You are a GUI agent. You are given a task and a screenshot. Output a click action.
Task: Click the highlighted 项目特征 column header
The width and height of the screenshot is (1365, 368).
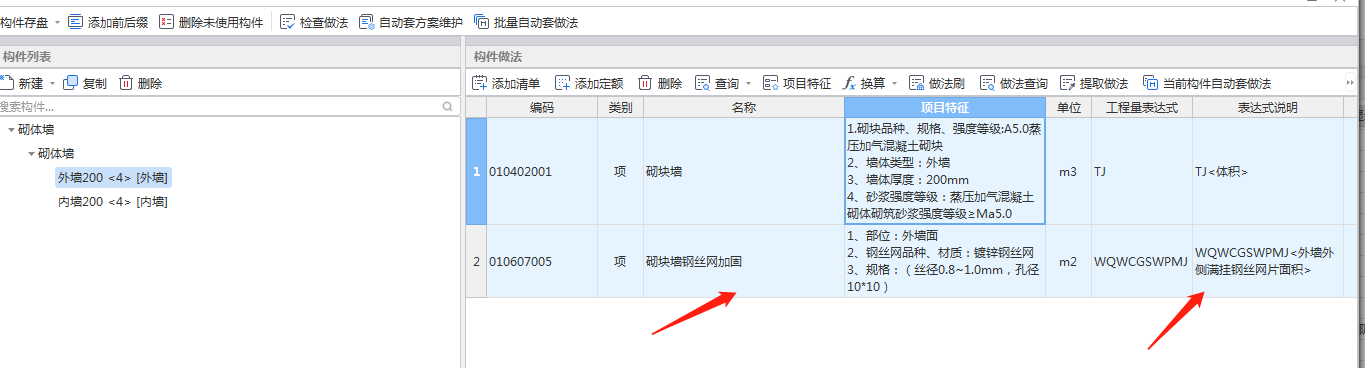click(x=945, y=107)
